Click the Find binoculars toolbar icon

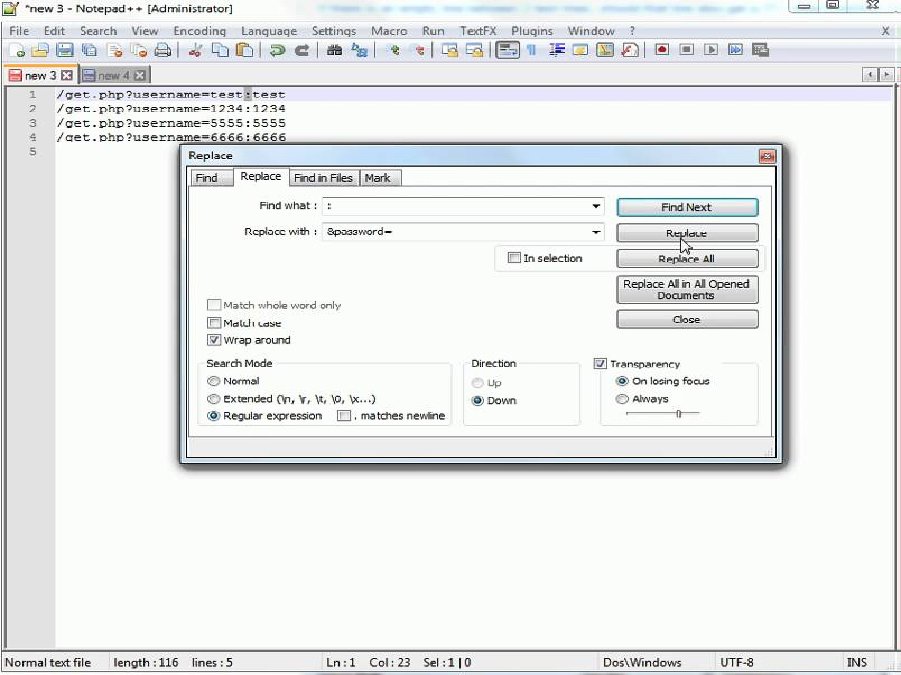[x=335, y=50]
